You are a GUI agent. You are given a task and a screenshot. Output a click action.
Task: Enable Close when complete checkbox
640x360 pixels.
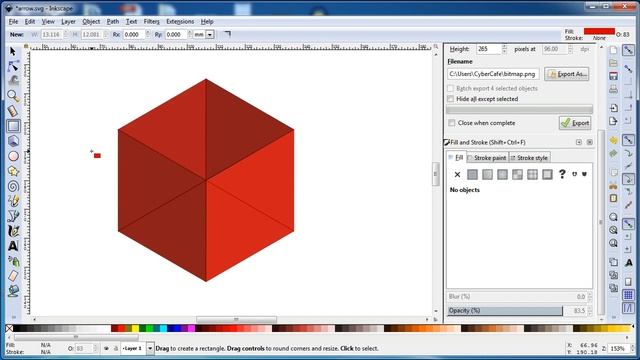[x=451, y=123]
